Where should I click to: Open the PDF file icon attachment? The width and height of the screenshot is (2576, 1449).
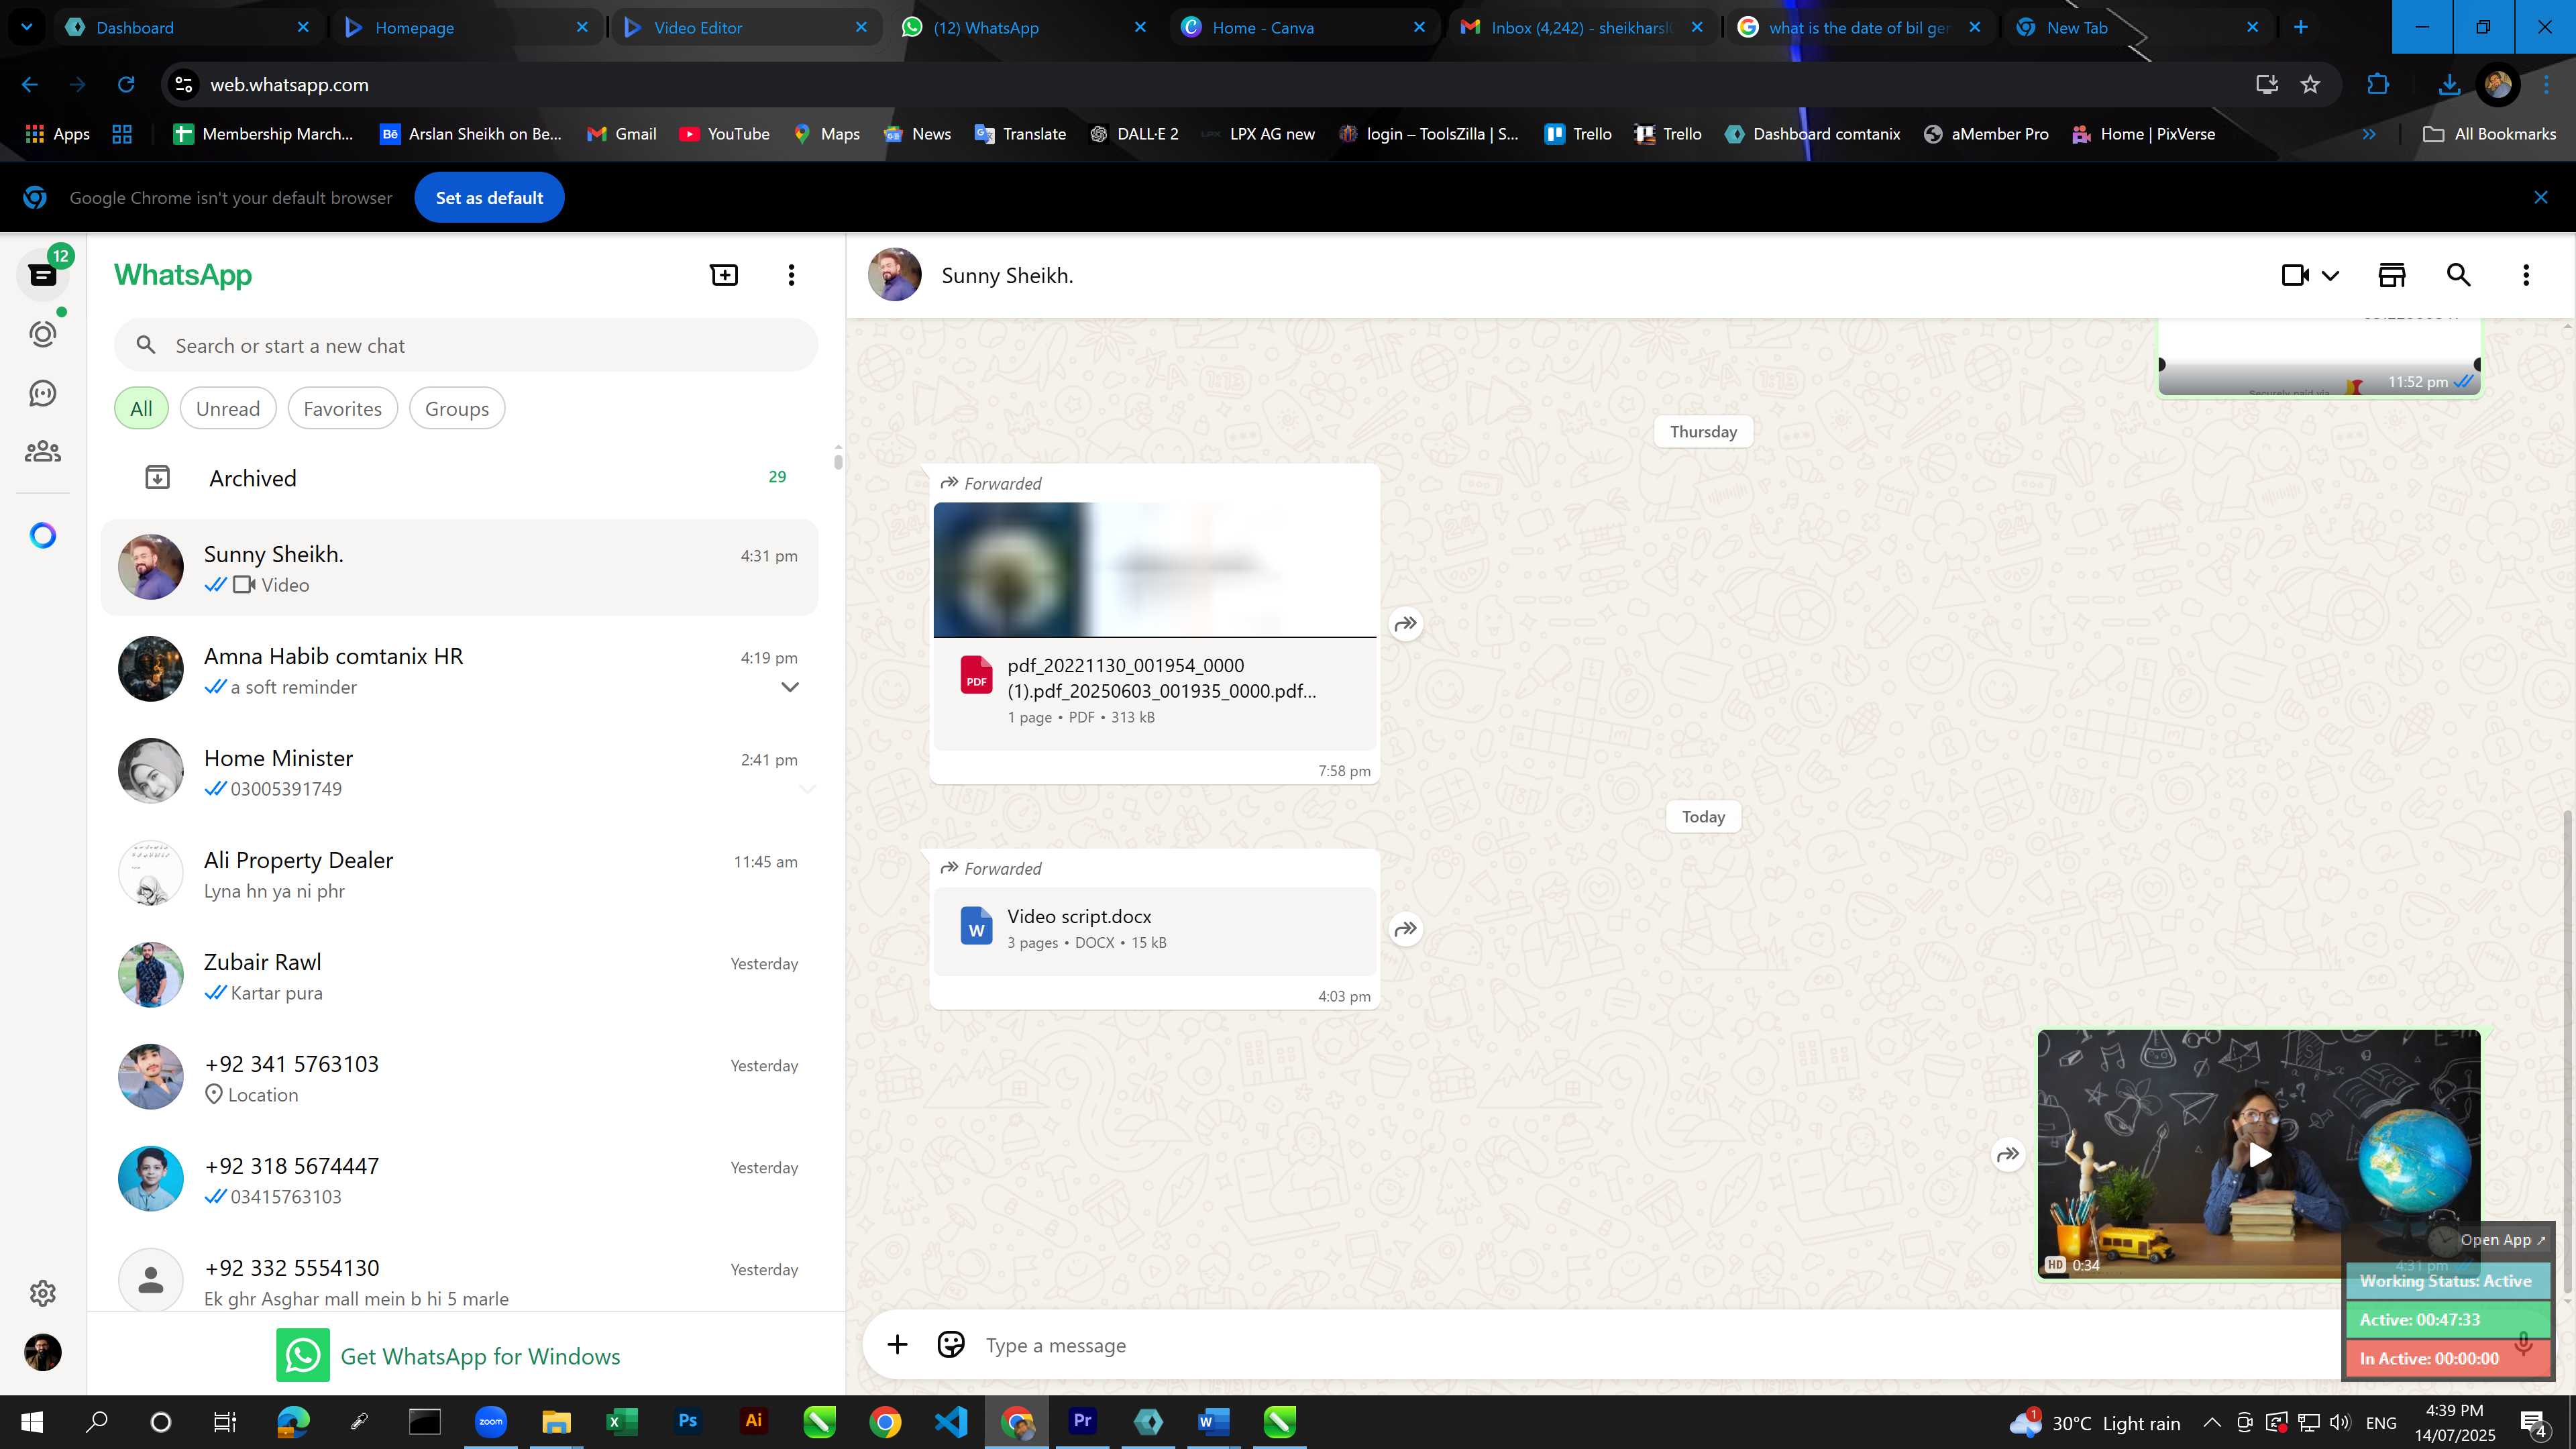click(976, 675)
